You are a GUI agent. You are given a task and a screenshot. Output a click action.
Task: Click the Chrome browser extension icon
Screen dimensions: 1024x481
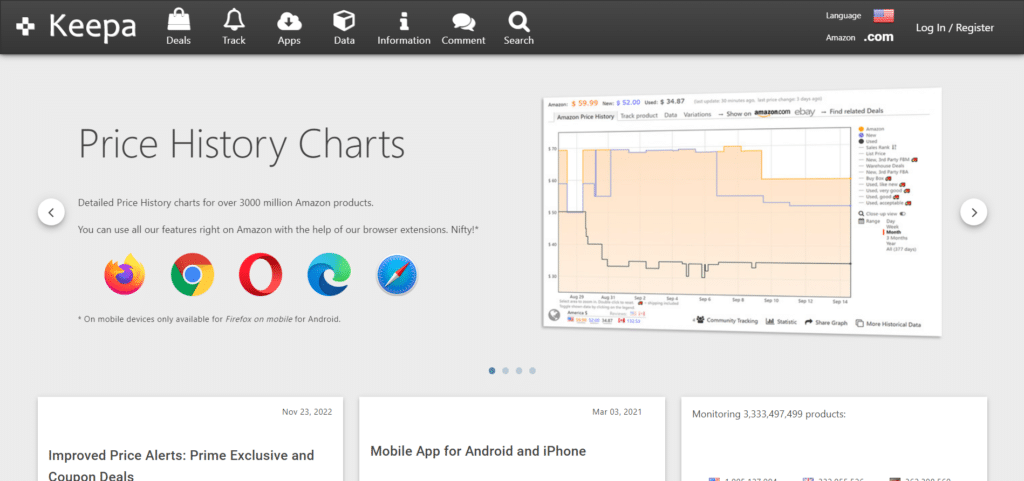192,275
